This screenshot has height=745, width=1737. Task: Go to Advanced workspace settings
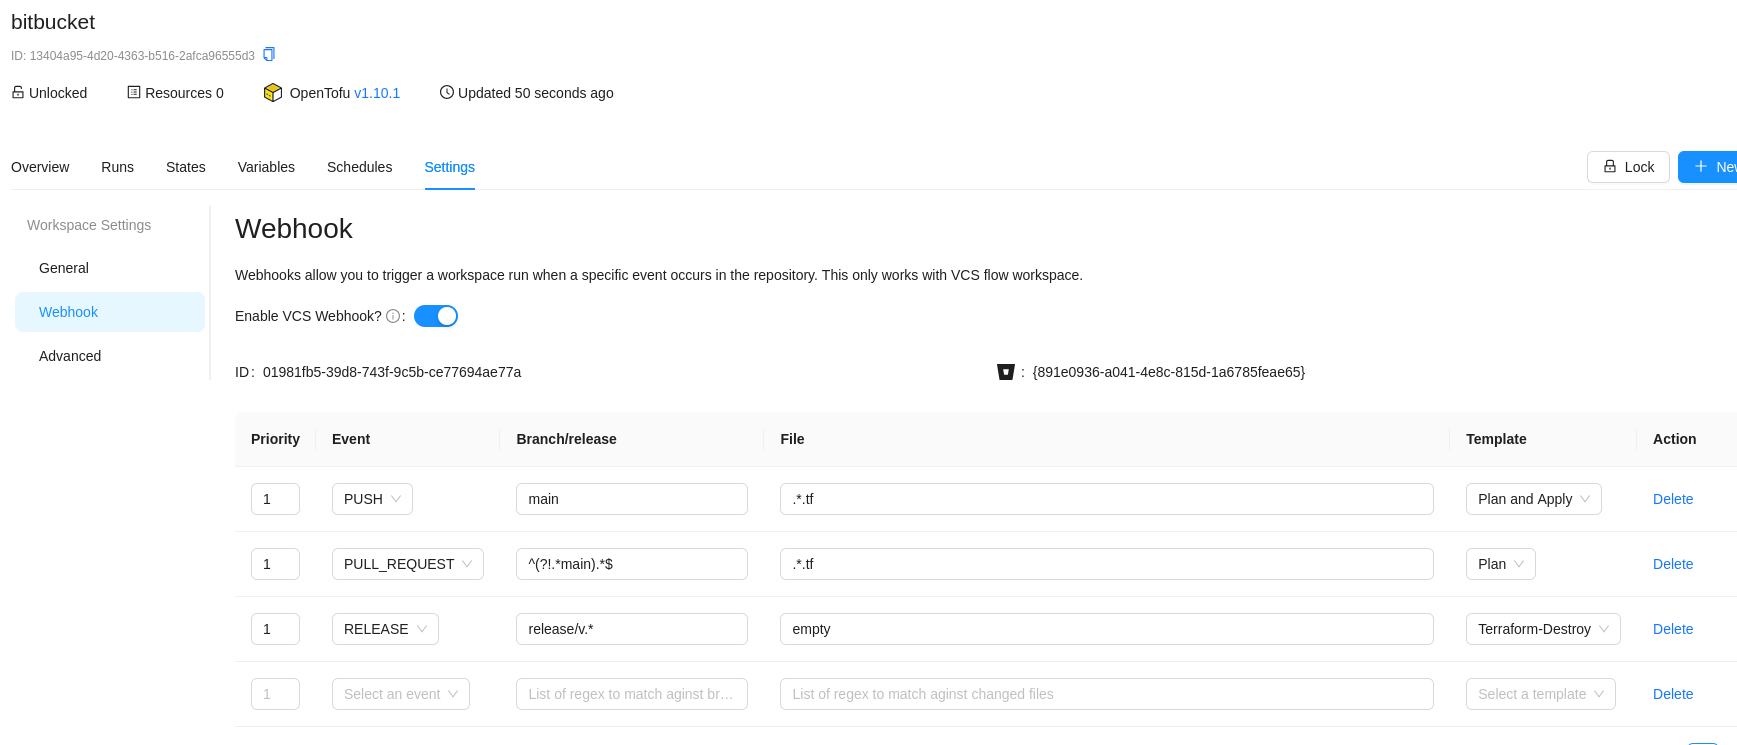pyautogui.click(x=70, y=356)
